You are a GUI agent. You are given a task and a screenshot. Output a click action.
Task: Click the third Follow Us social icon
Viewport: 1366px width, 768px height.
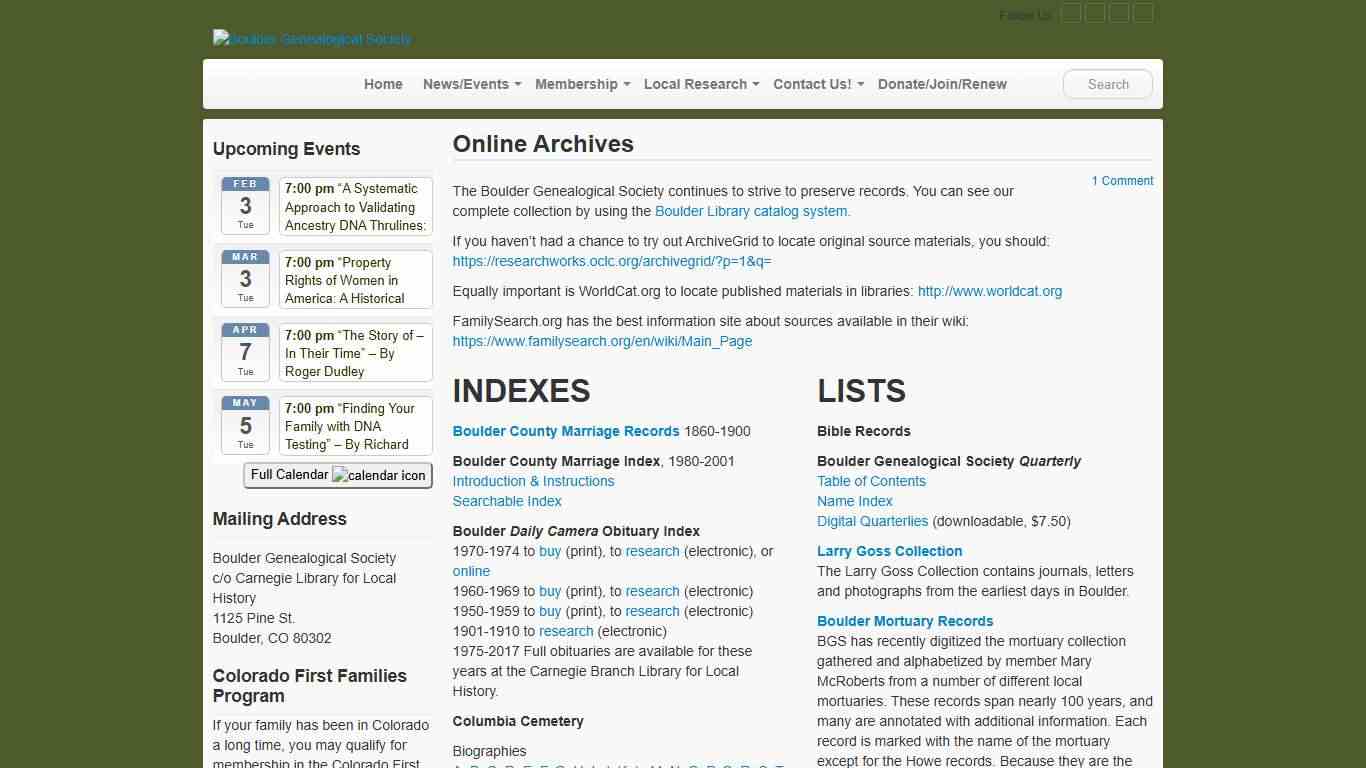coord(1119,13)
